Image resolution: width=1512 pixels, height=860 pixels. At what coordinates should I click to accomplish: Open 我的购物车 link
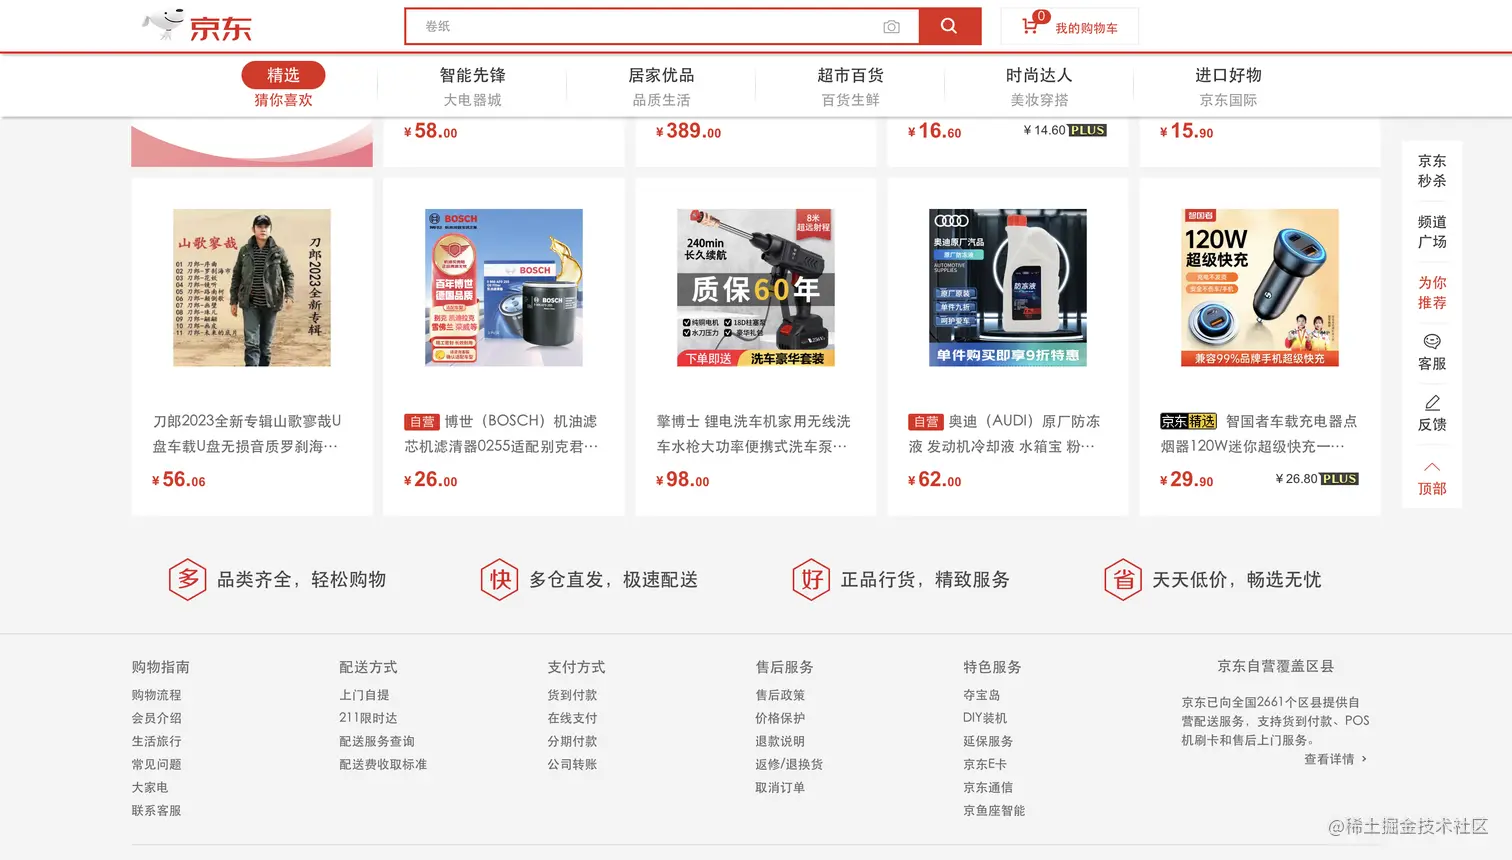[x=1086, y=28]
